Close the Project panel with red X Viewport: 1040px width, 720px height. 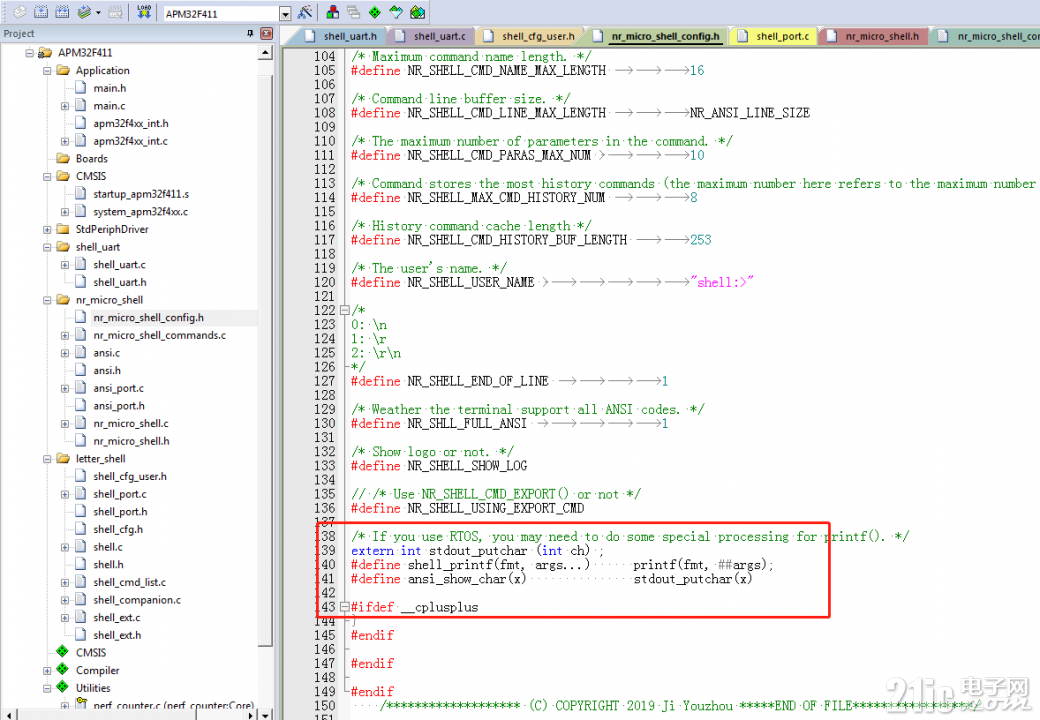(x=267, y=33)
